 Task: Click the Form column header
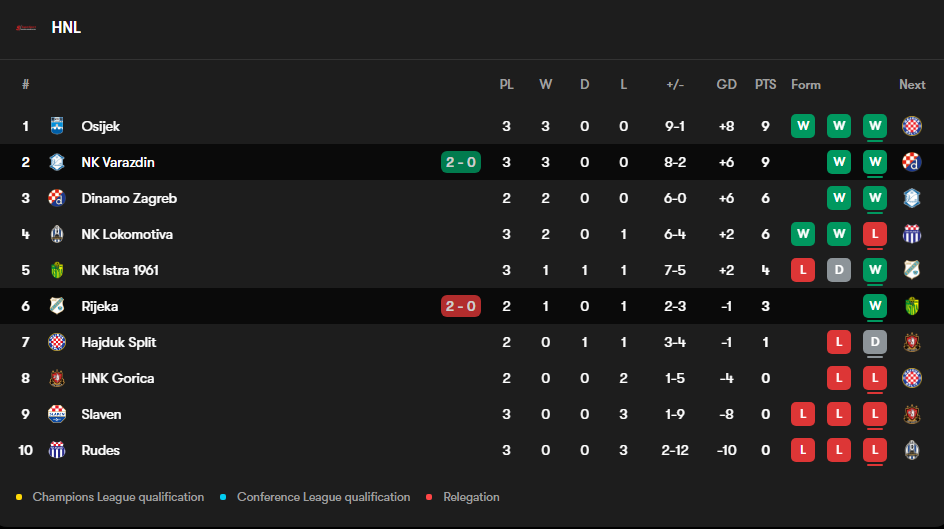[x=806, y=85]
